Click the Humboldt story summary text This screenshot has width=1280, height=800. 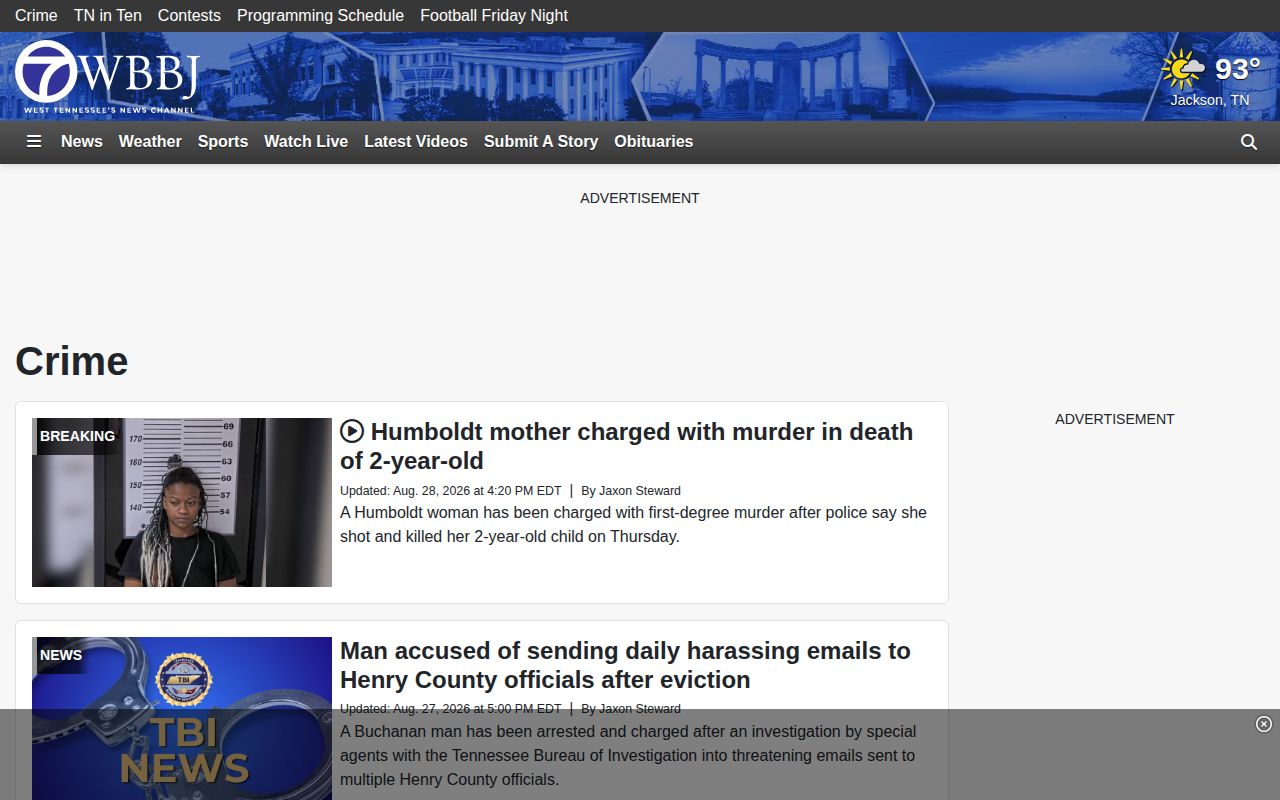pyautogui.click(x=633, y=525)
